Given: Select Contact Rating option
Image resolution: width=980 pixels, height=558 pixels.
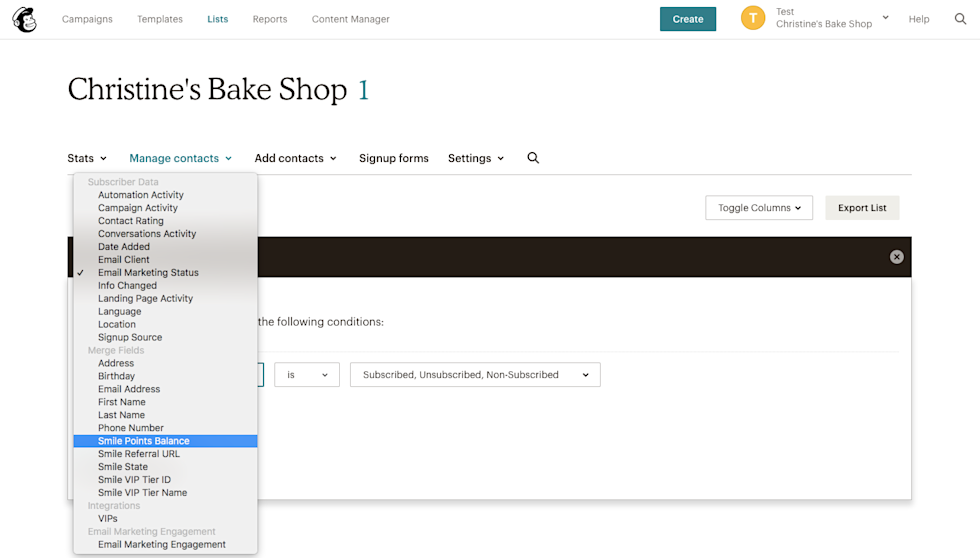Looking at the screenshot, I should (165, 221).
